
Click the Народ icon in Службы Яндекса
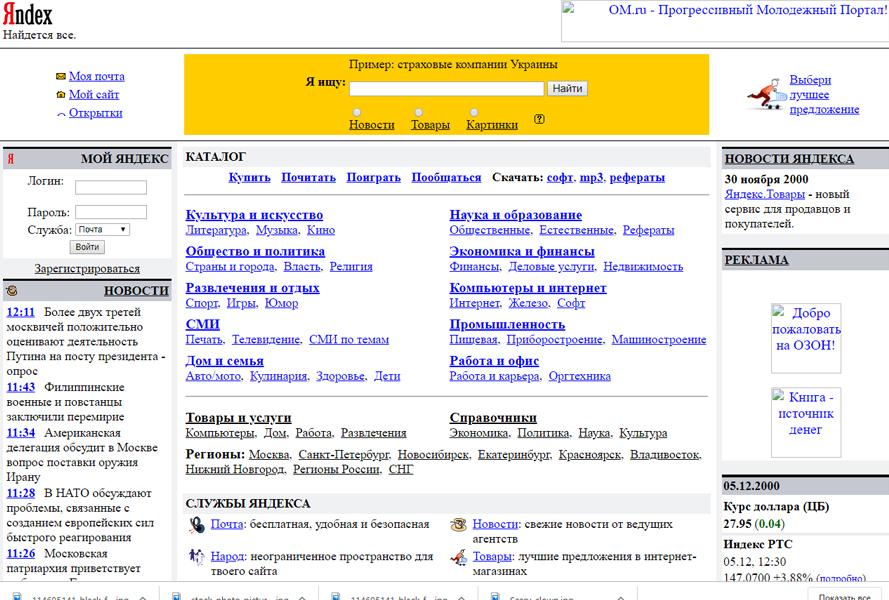pyautogui.click(x=197, y=557)
